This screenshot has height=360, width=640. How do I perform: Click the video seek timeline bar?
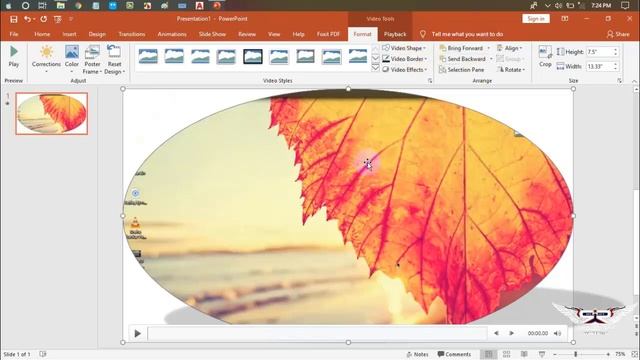point(318,333)
